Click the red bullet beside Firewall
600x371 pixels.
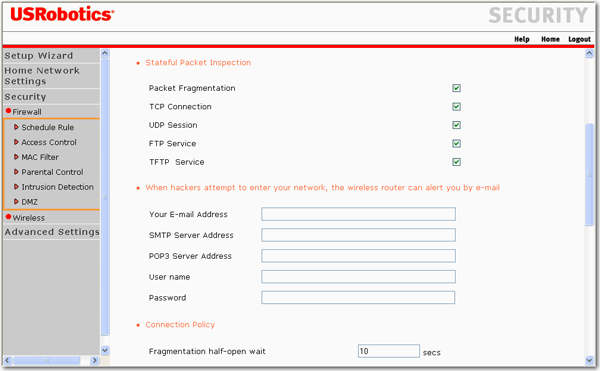coord(8,111)
